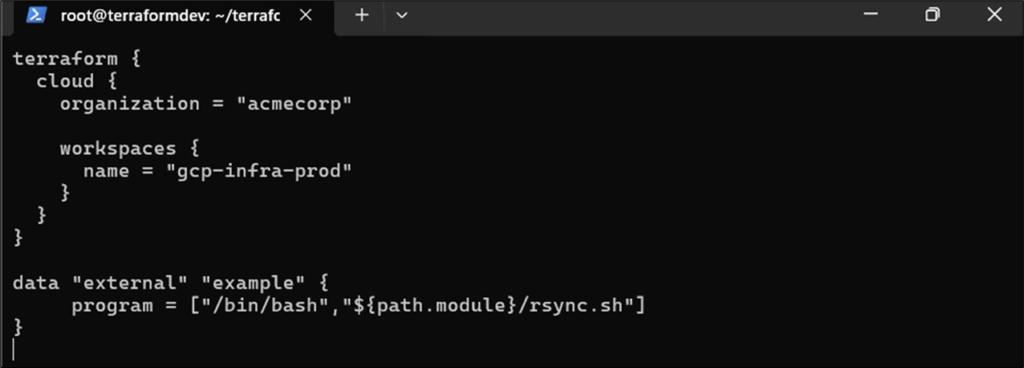The height and width of the screenshot is (368, 1024).
Task: Click the cloud block keyword
Action: pyautogui.click(x=65, y=82)
